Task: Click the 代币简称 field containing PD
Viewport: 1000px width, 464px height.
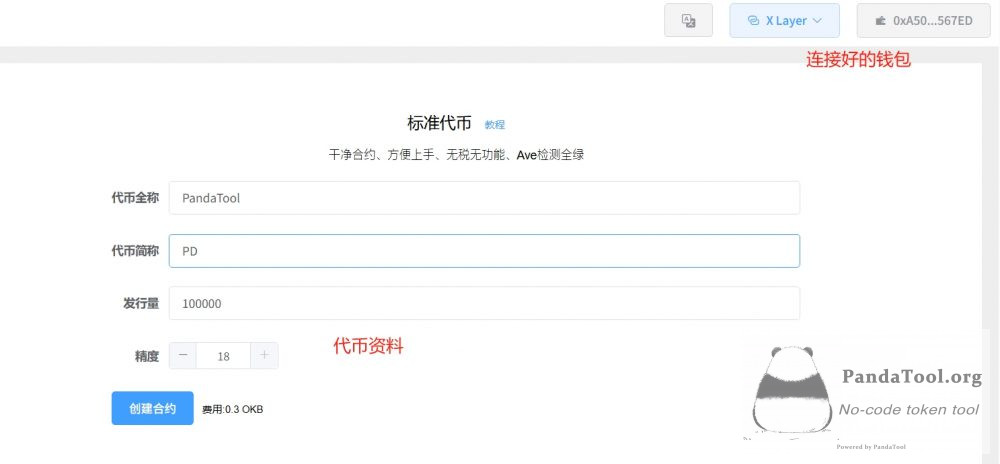Action: (484, 251)
